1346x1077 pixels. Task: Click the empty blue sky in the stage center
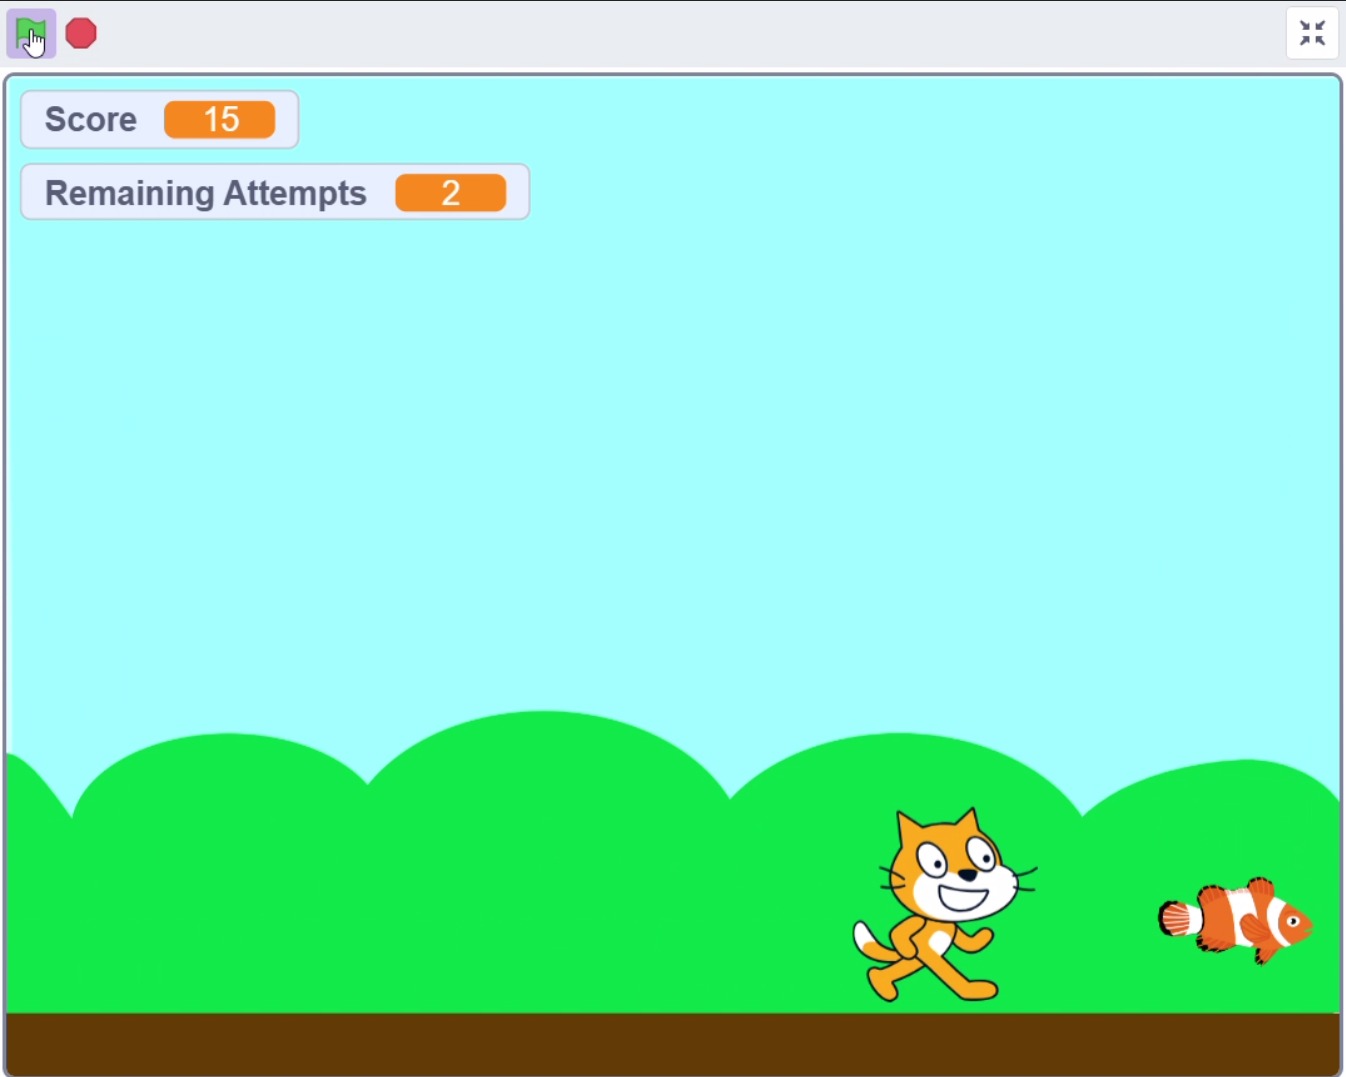tap(672, 450)
